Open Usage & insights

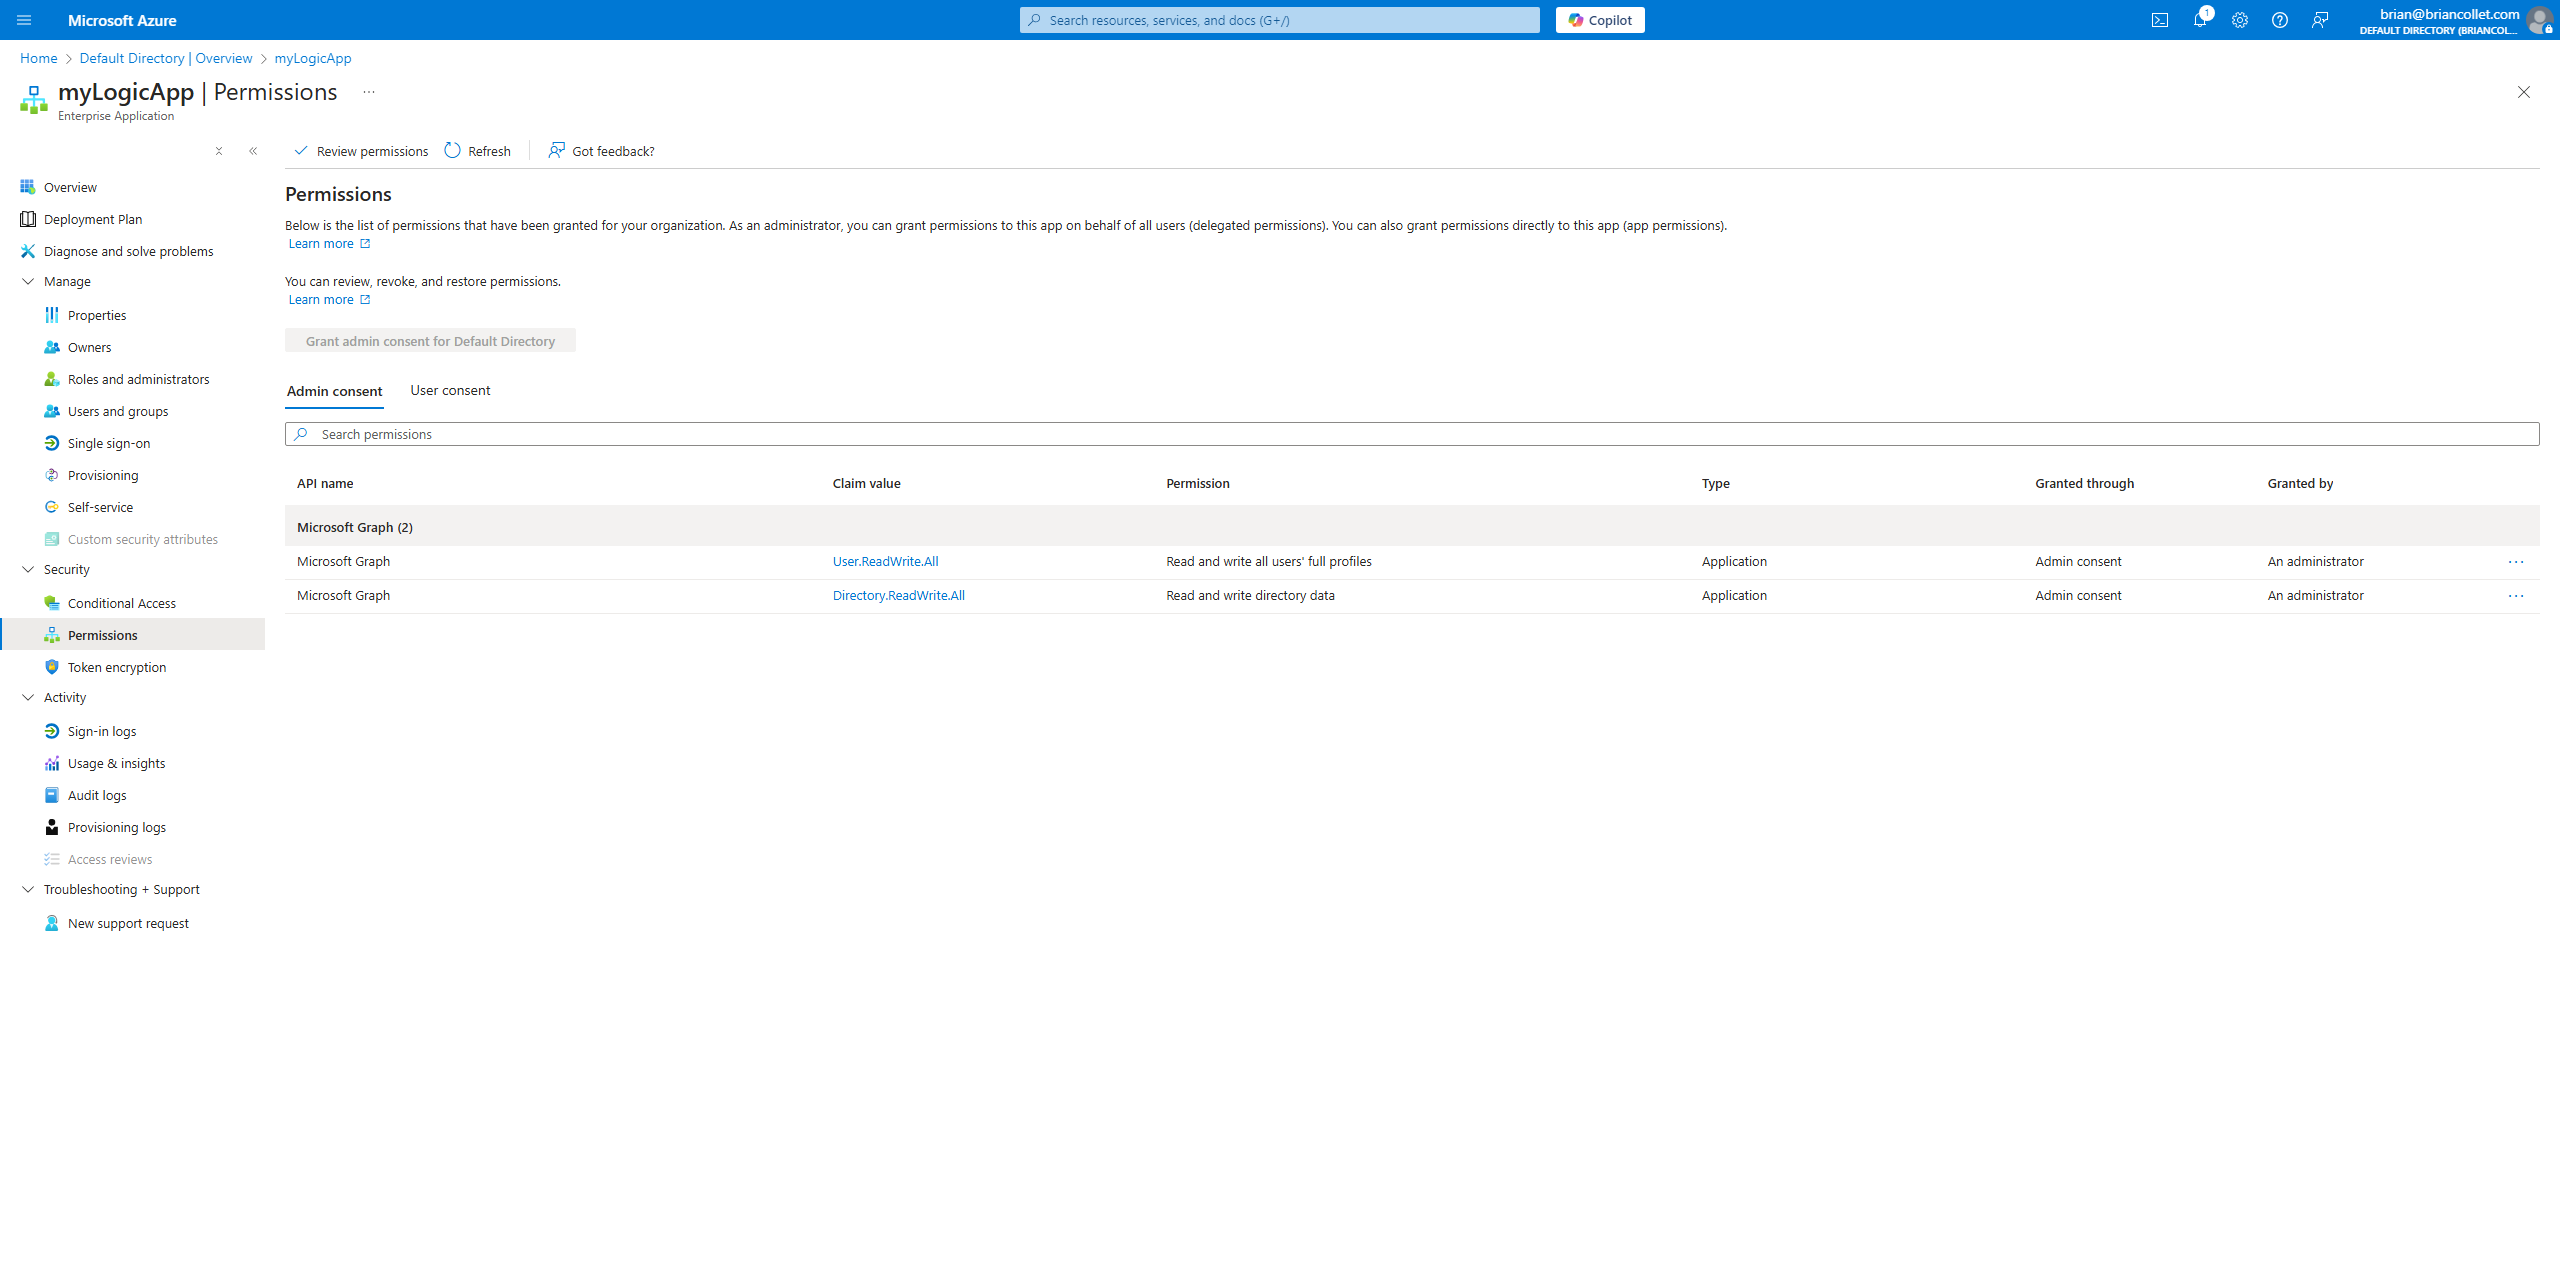pyautogui.click(x=116, y=763)
